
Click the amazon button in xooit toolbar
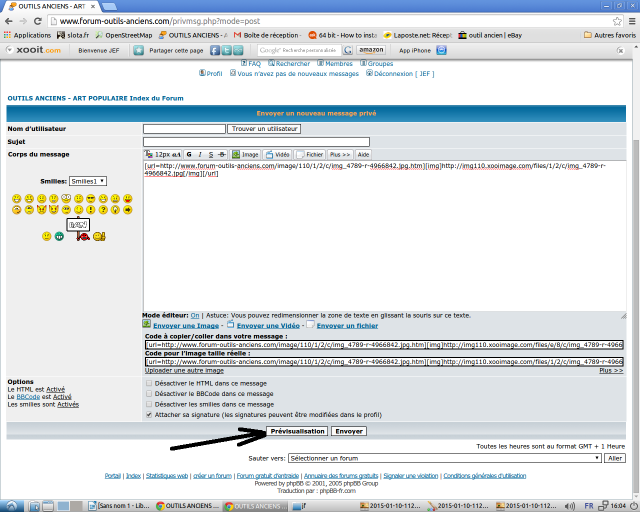371,50
